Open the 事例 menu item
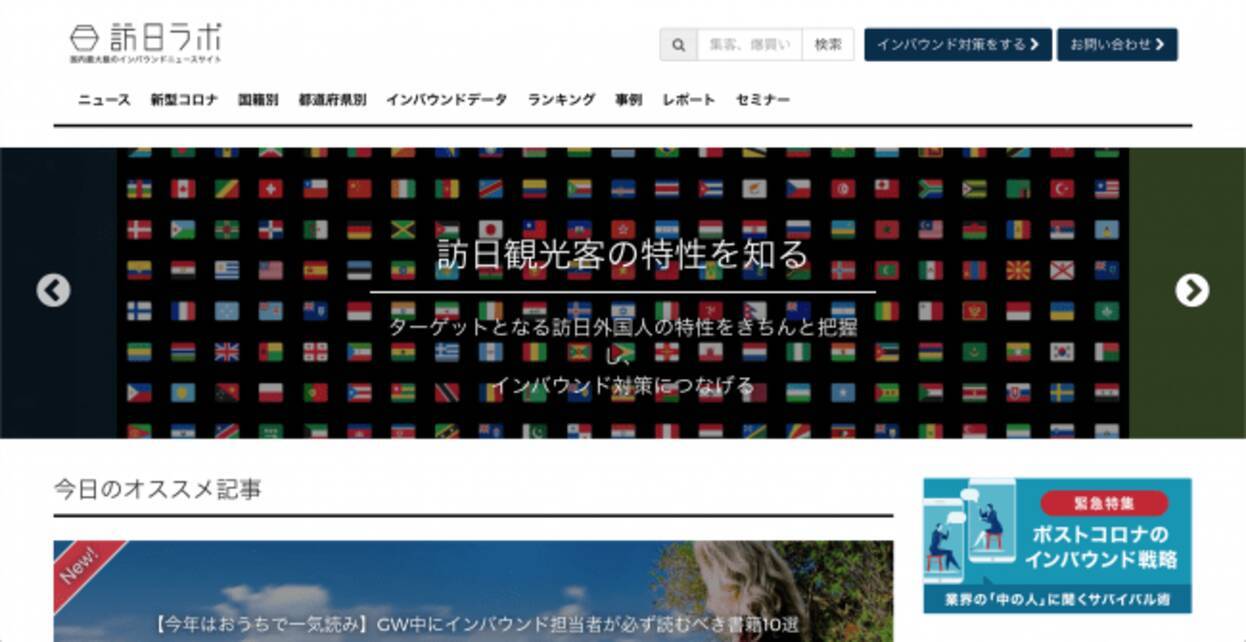 pos(628,100)
